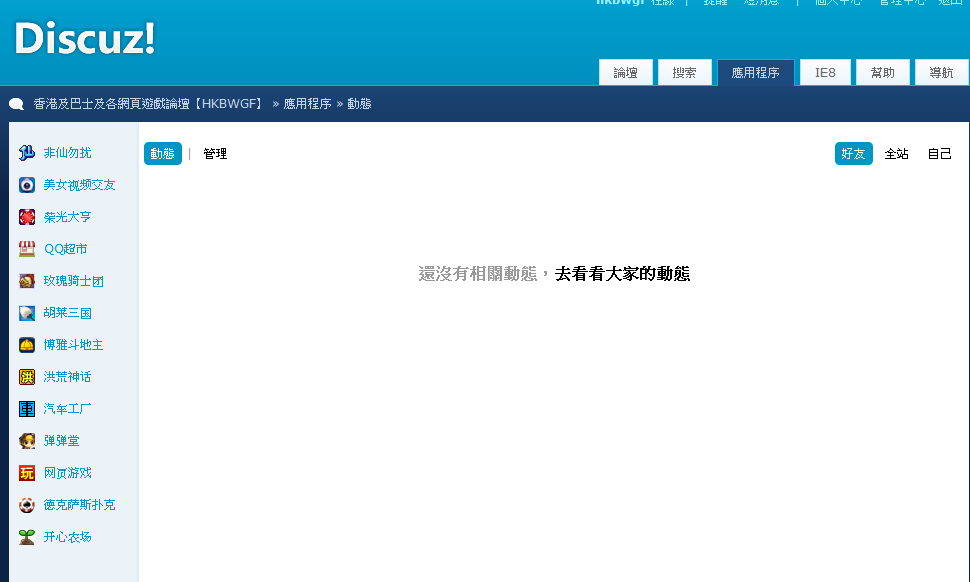This screenshot has height=582, width=970.
Task: Open the 开心农场 sprout icon
Action: pos(27,537)
